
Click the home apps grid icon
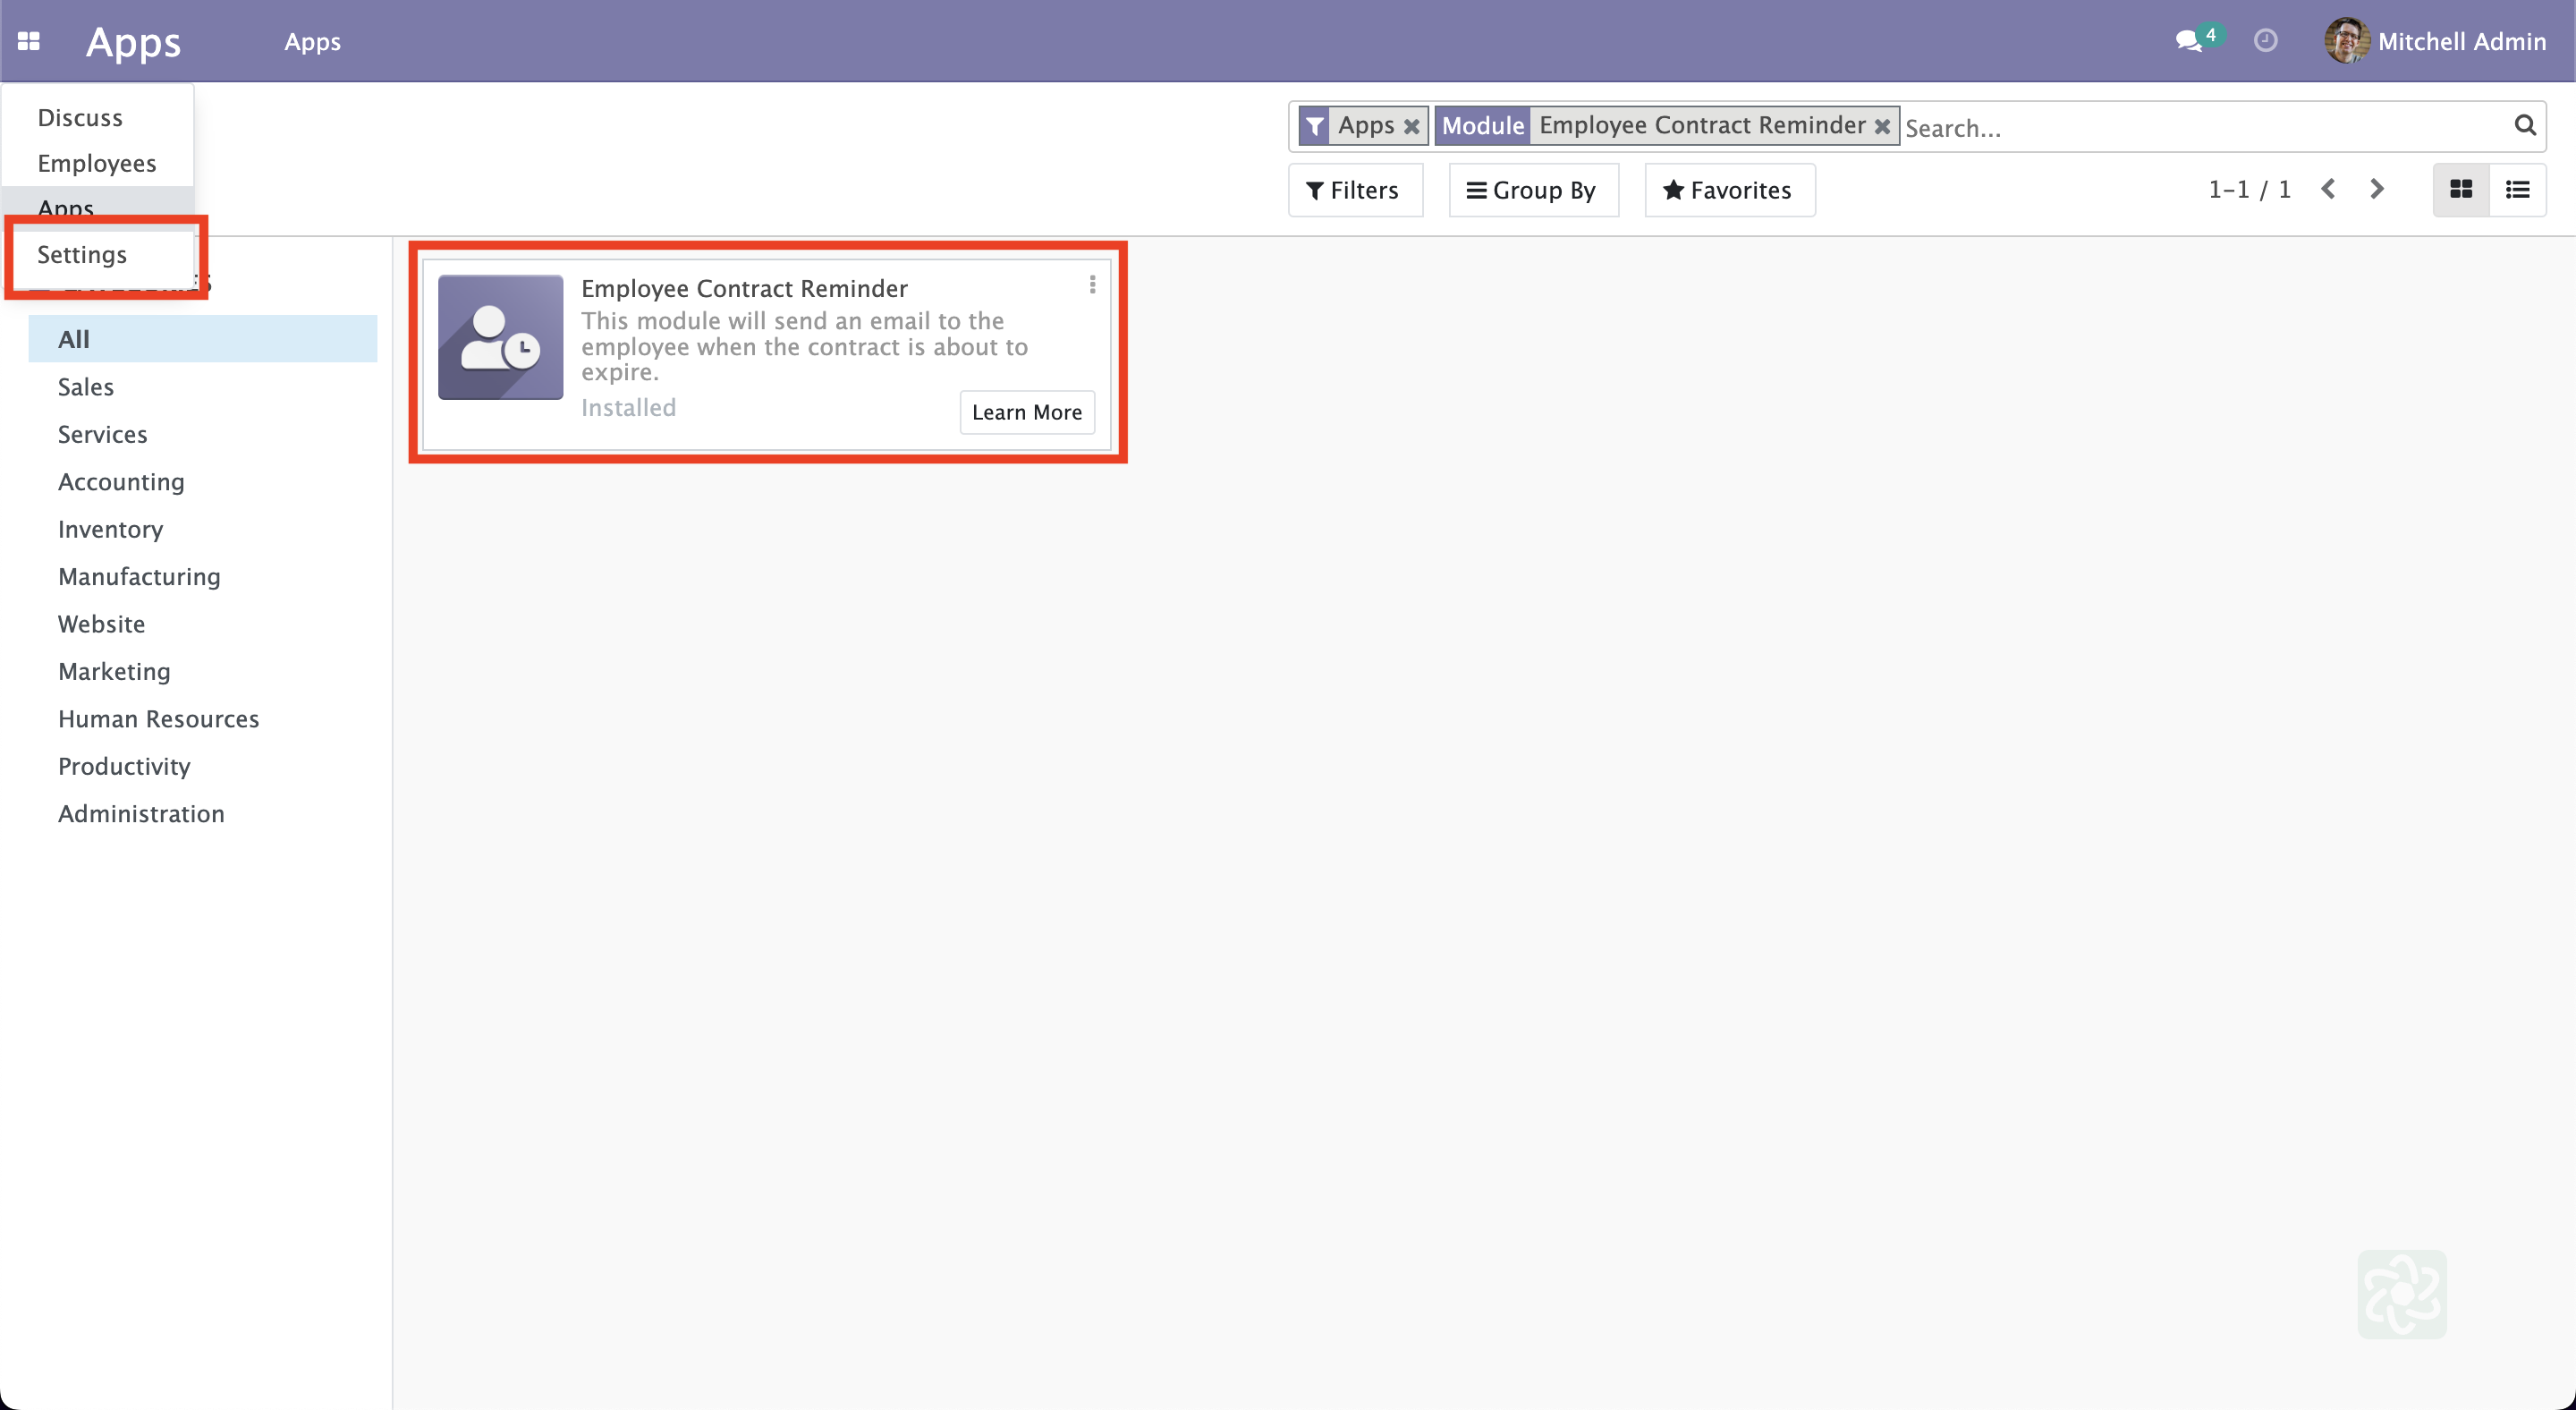pyautogui.click(x=28, y=41)
